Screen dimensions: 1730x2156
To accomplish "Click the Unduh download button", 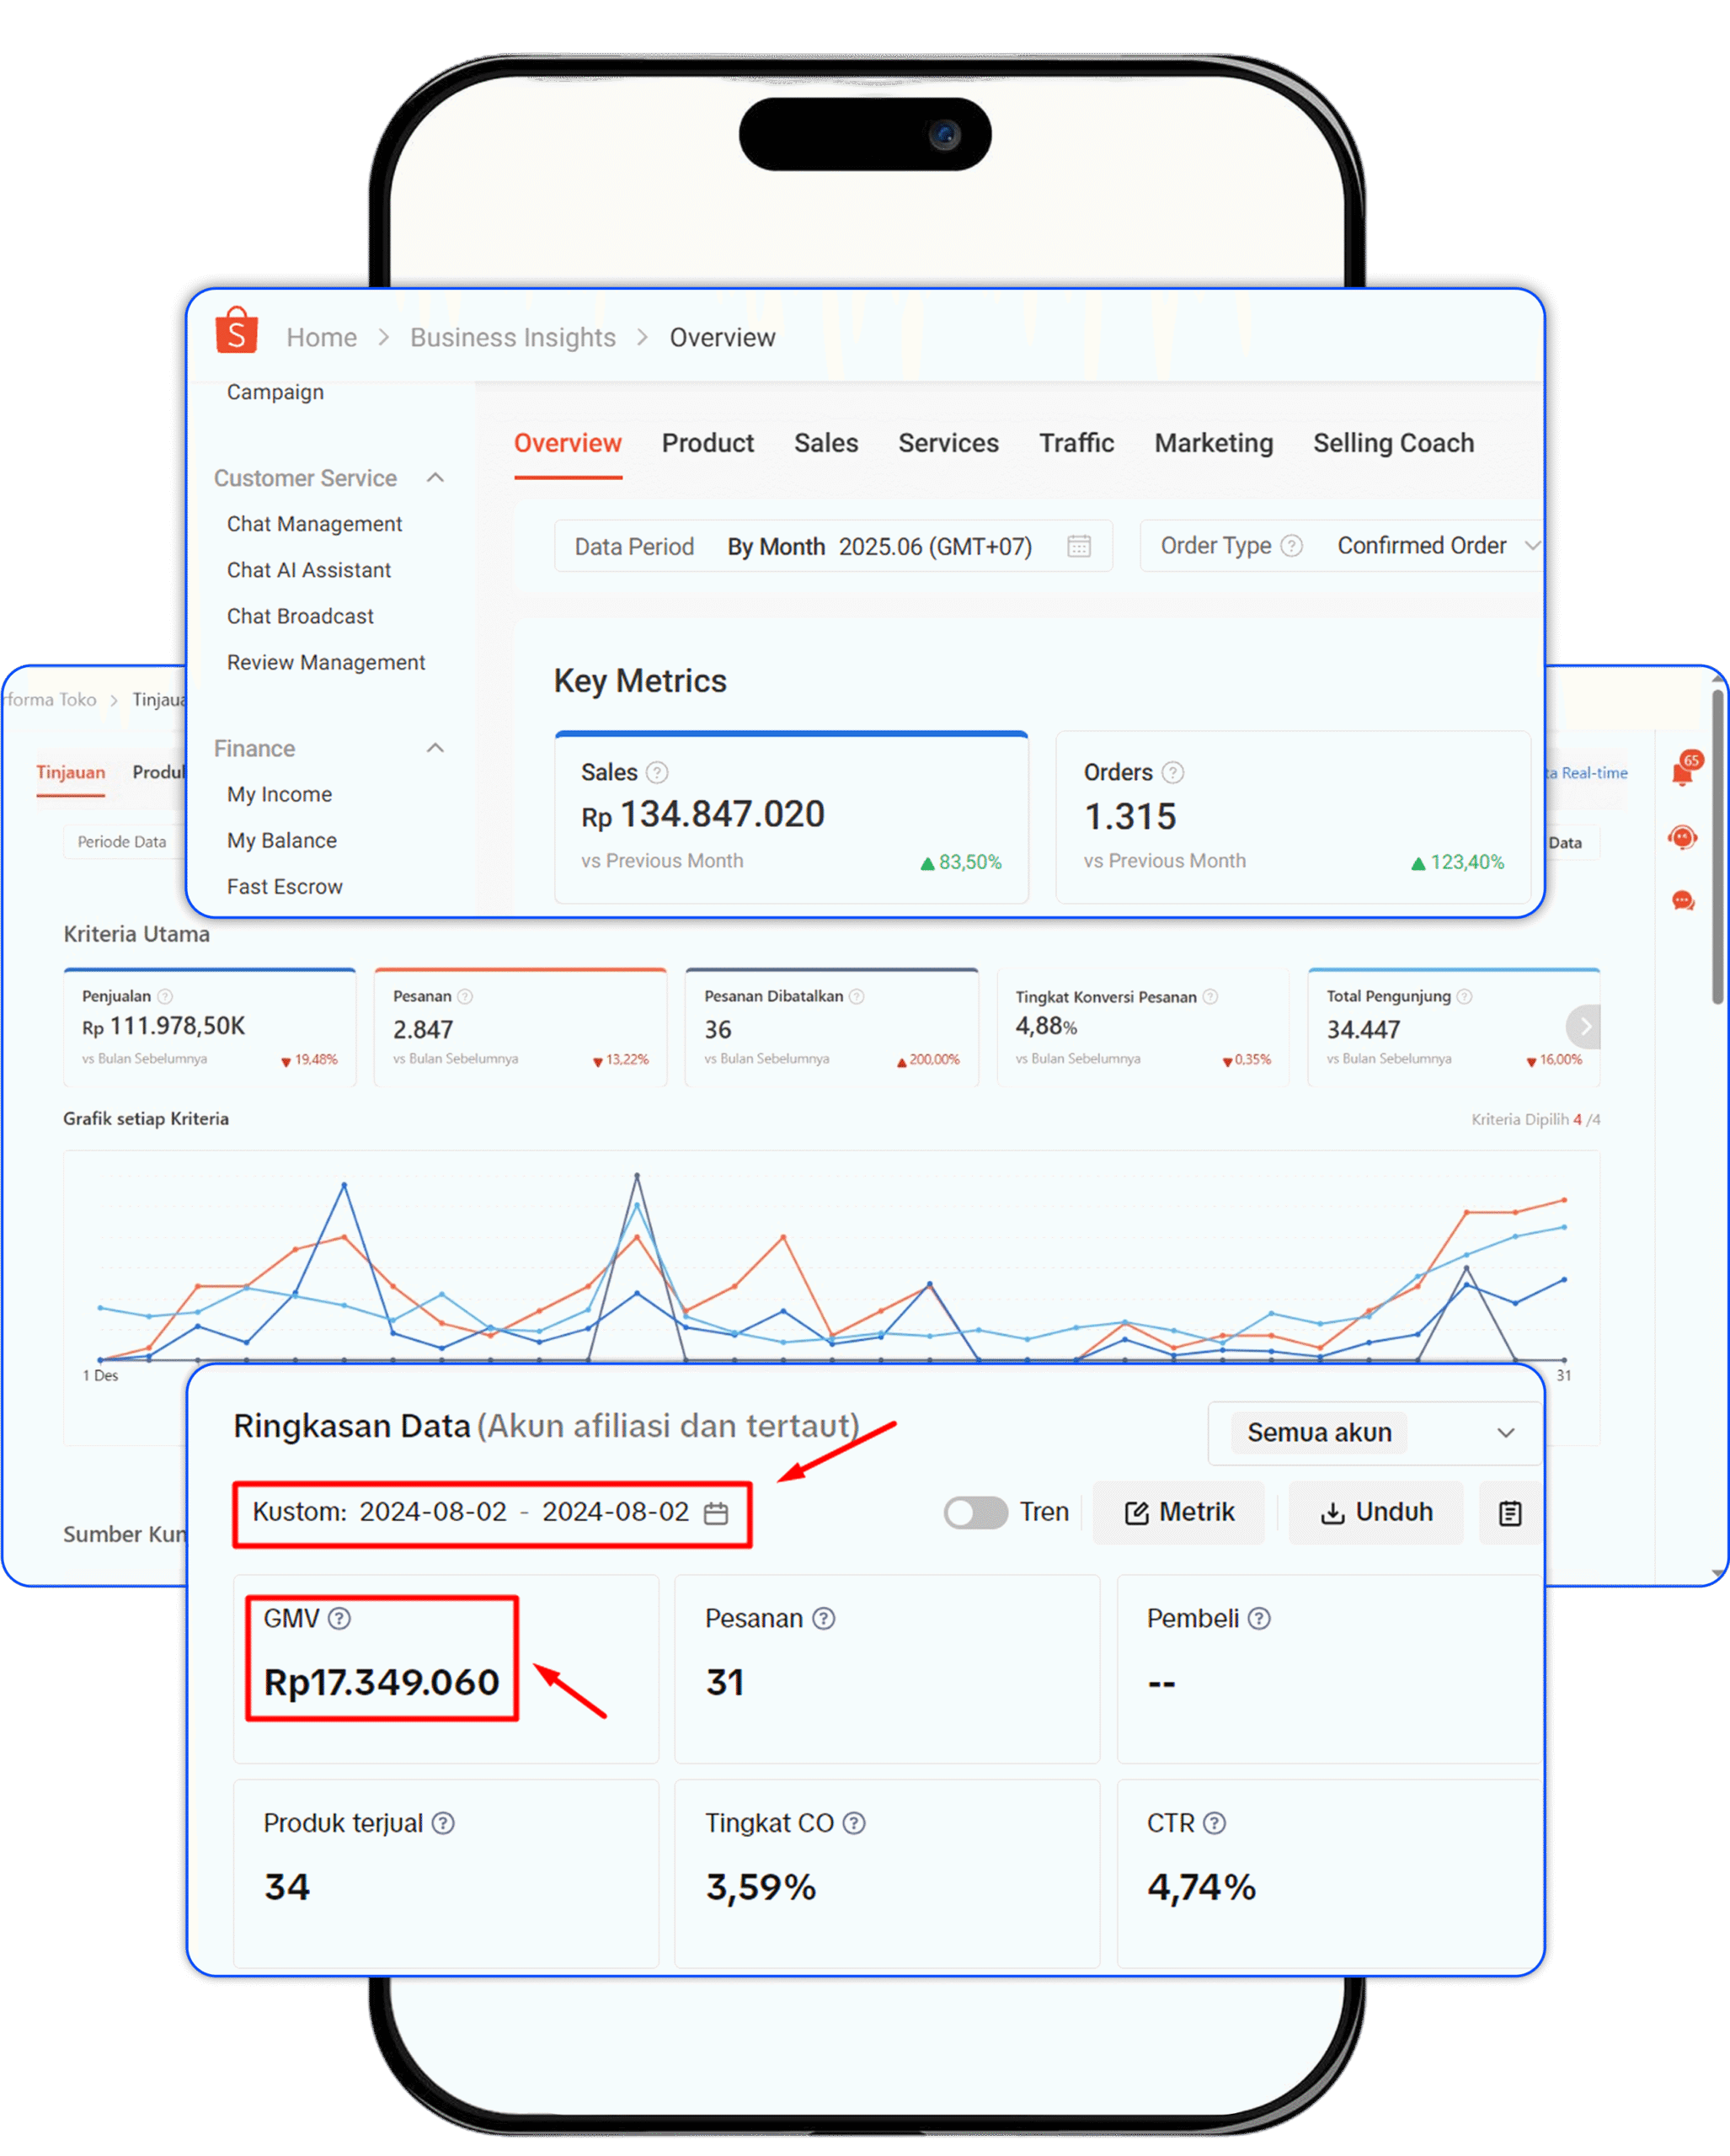I will tap(1376, 1512).
